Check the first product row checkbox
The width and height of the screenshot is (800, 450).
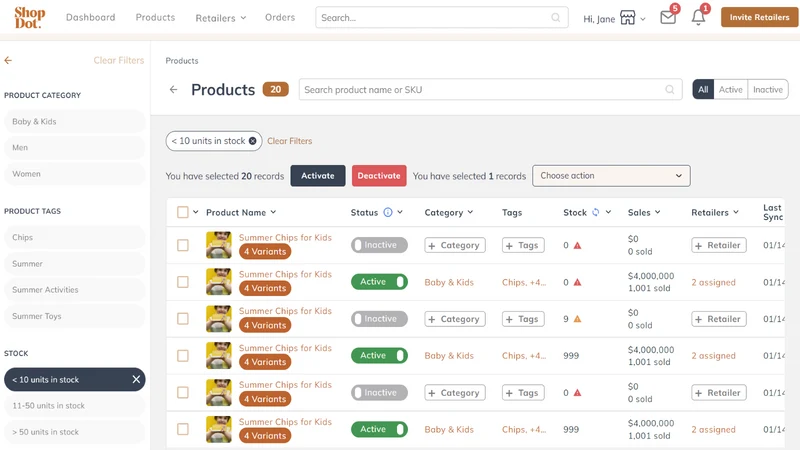183,245
